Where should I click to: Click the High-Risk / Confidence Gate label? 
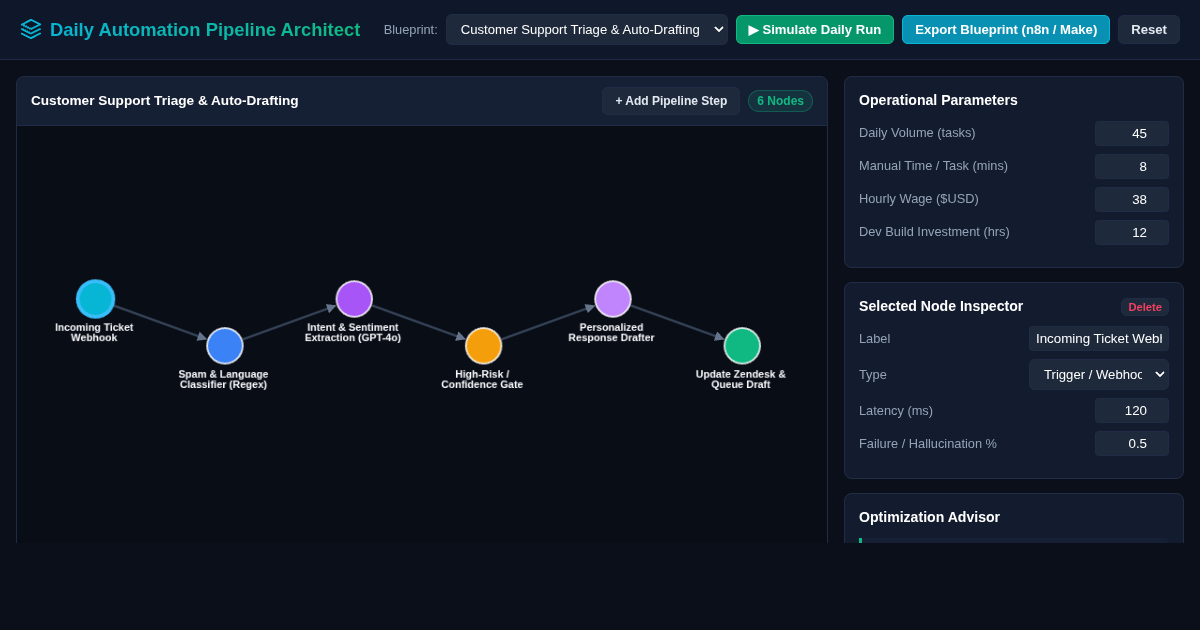(x=482, y=380)
